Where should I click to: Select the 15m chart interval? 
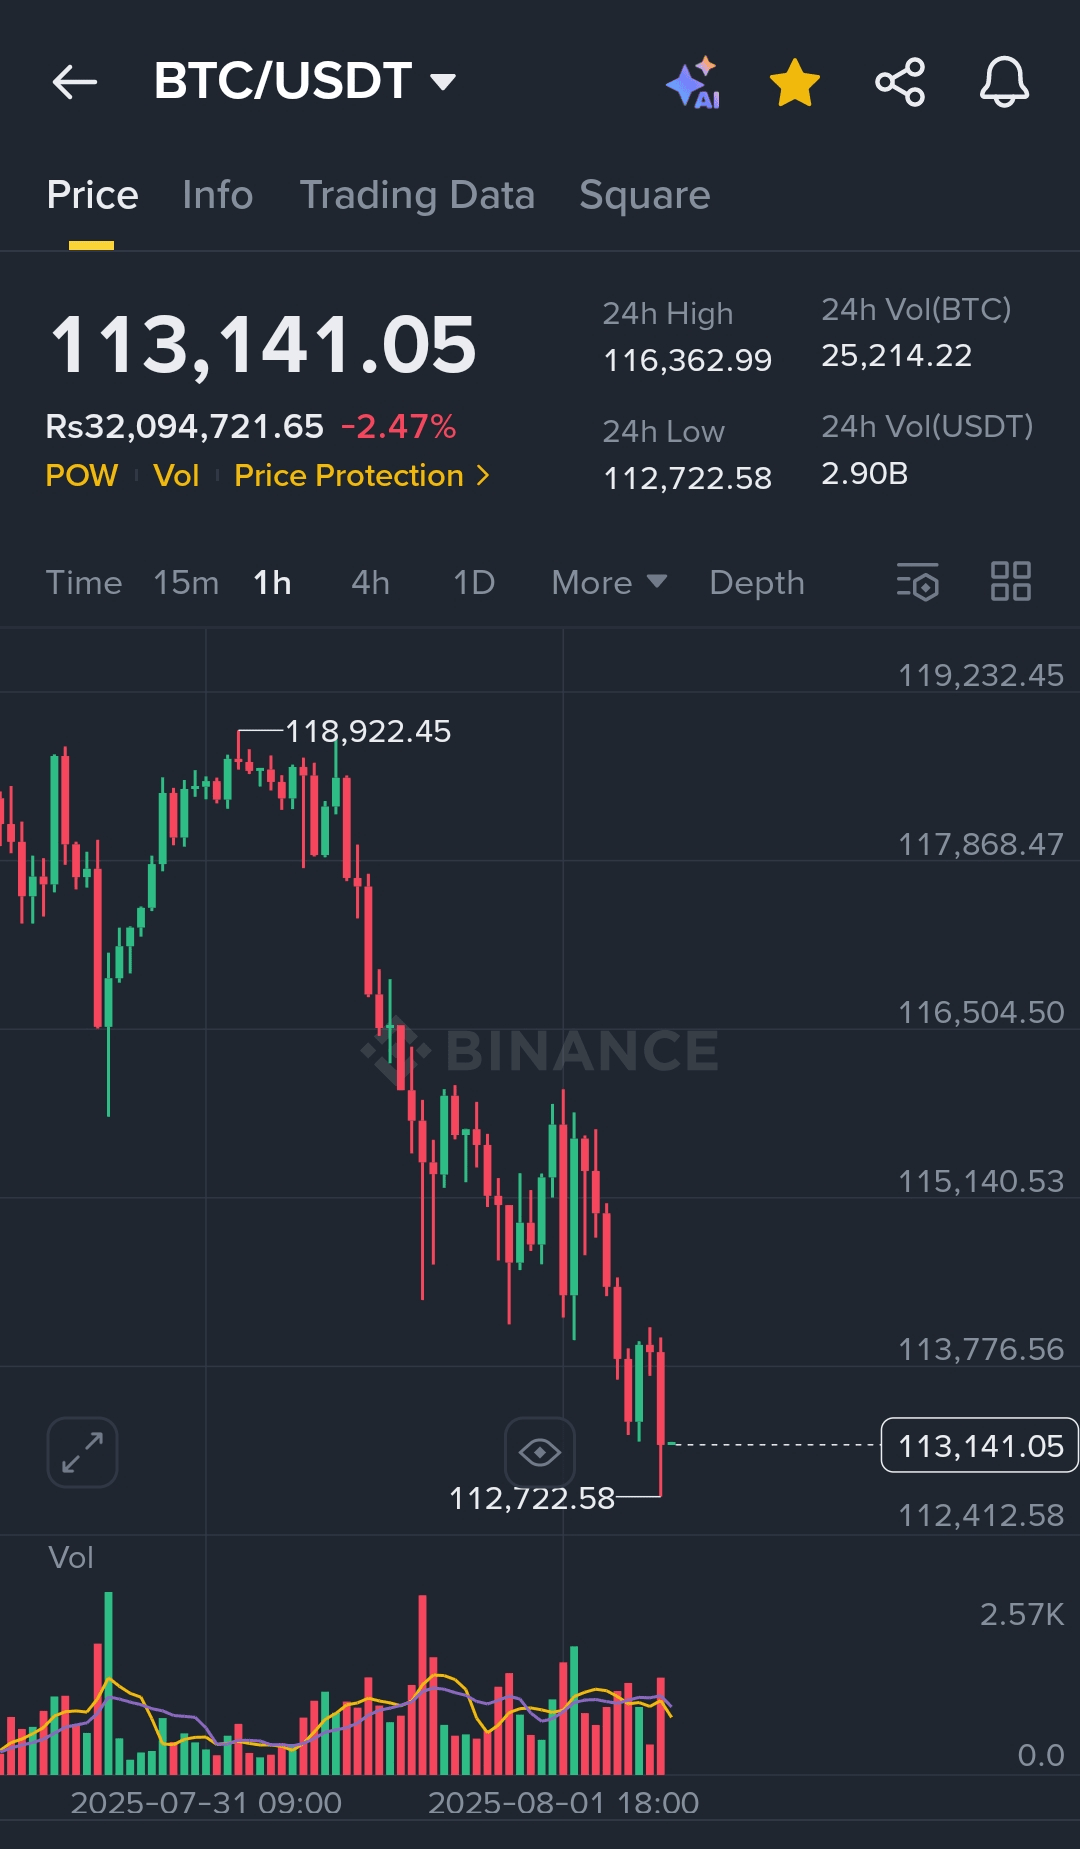click(186, 582)
